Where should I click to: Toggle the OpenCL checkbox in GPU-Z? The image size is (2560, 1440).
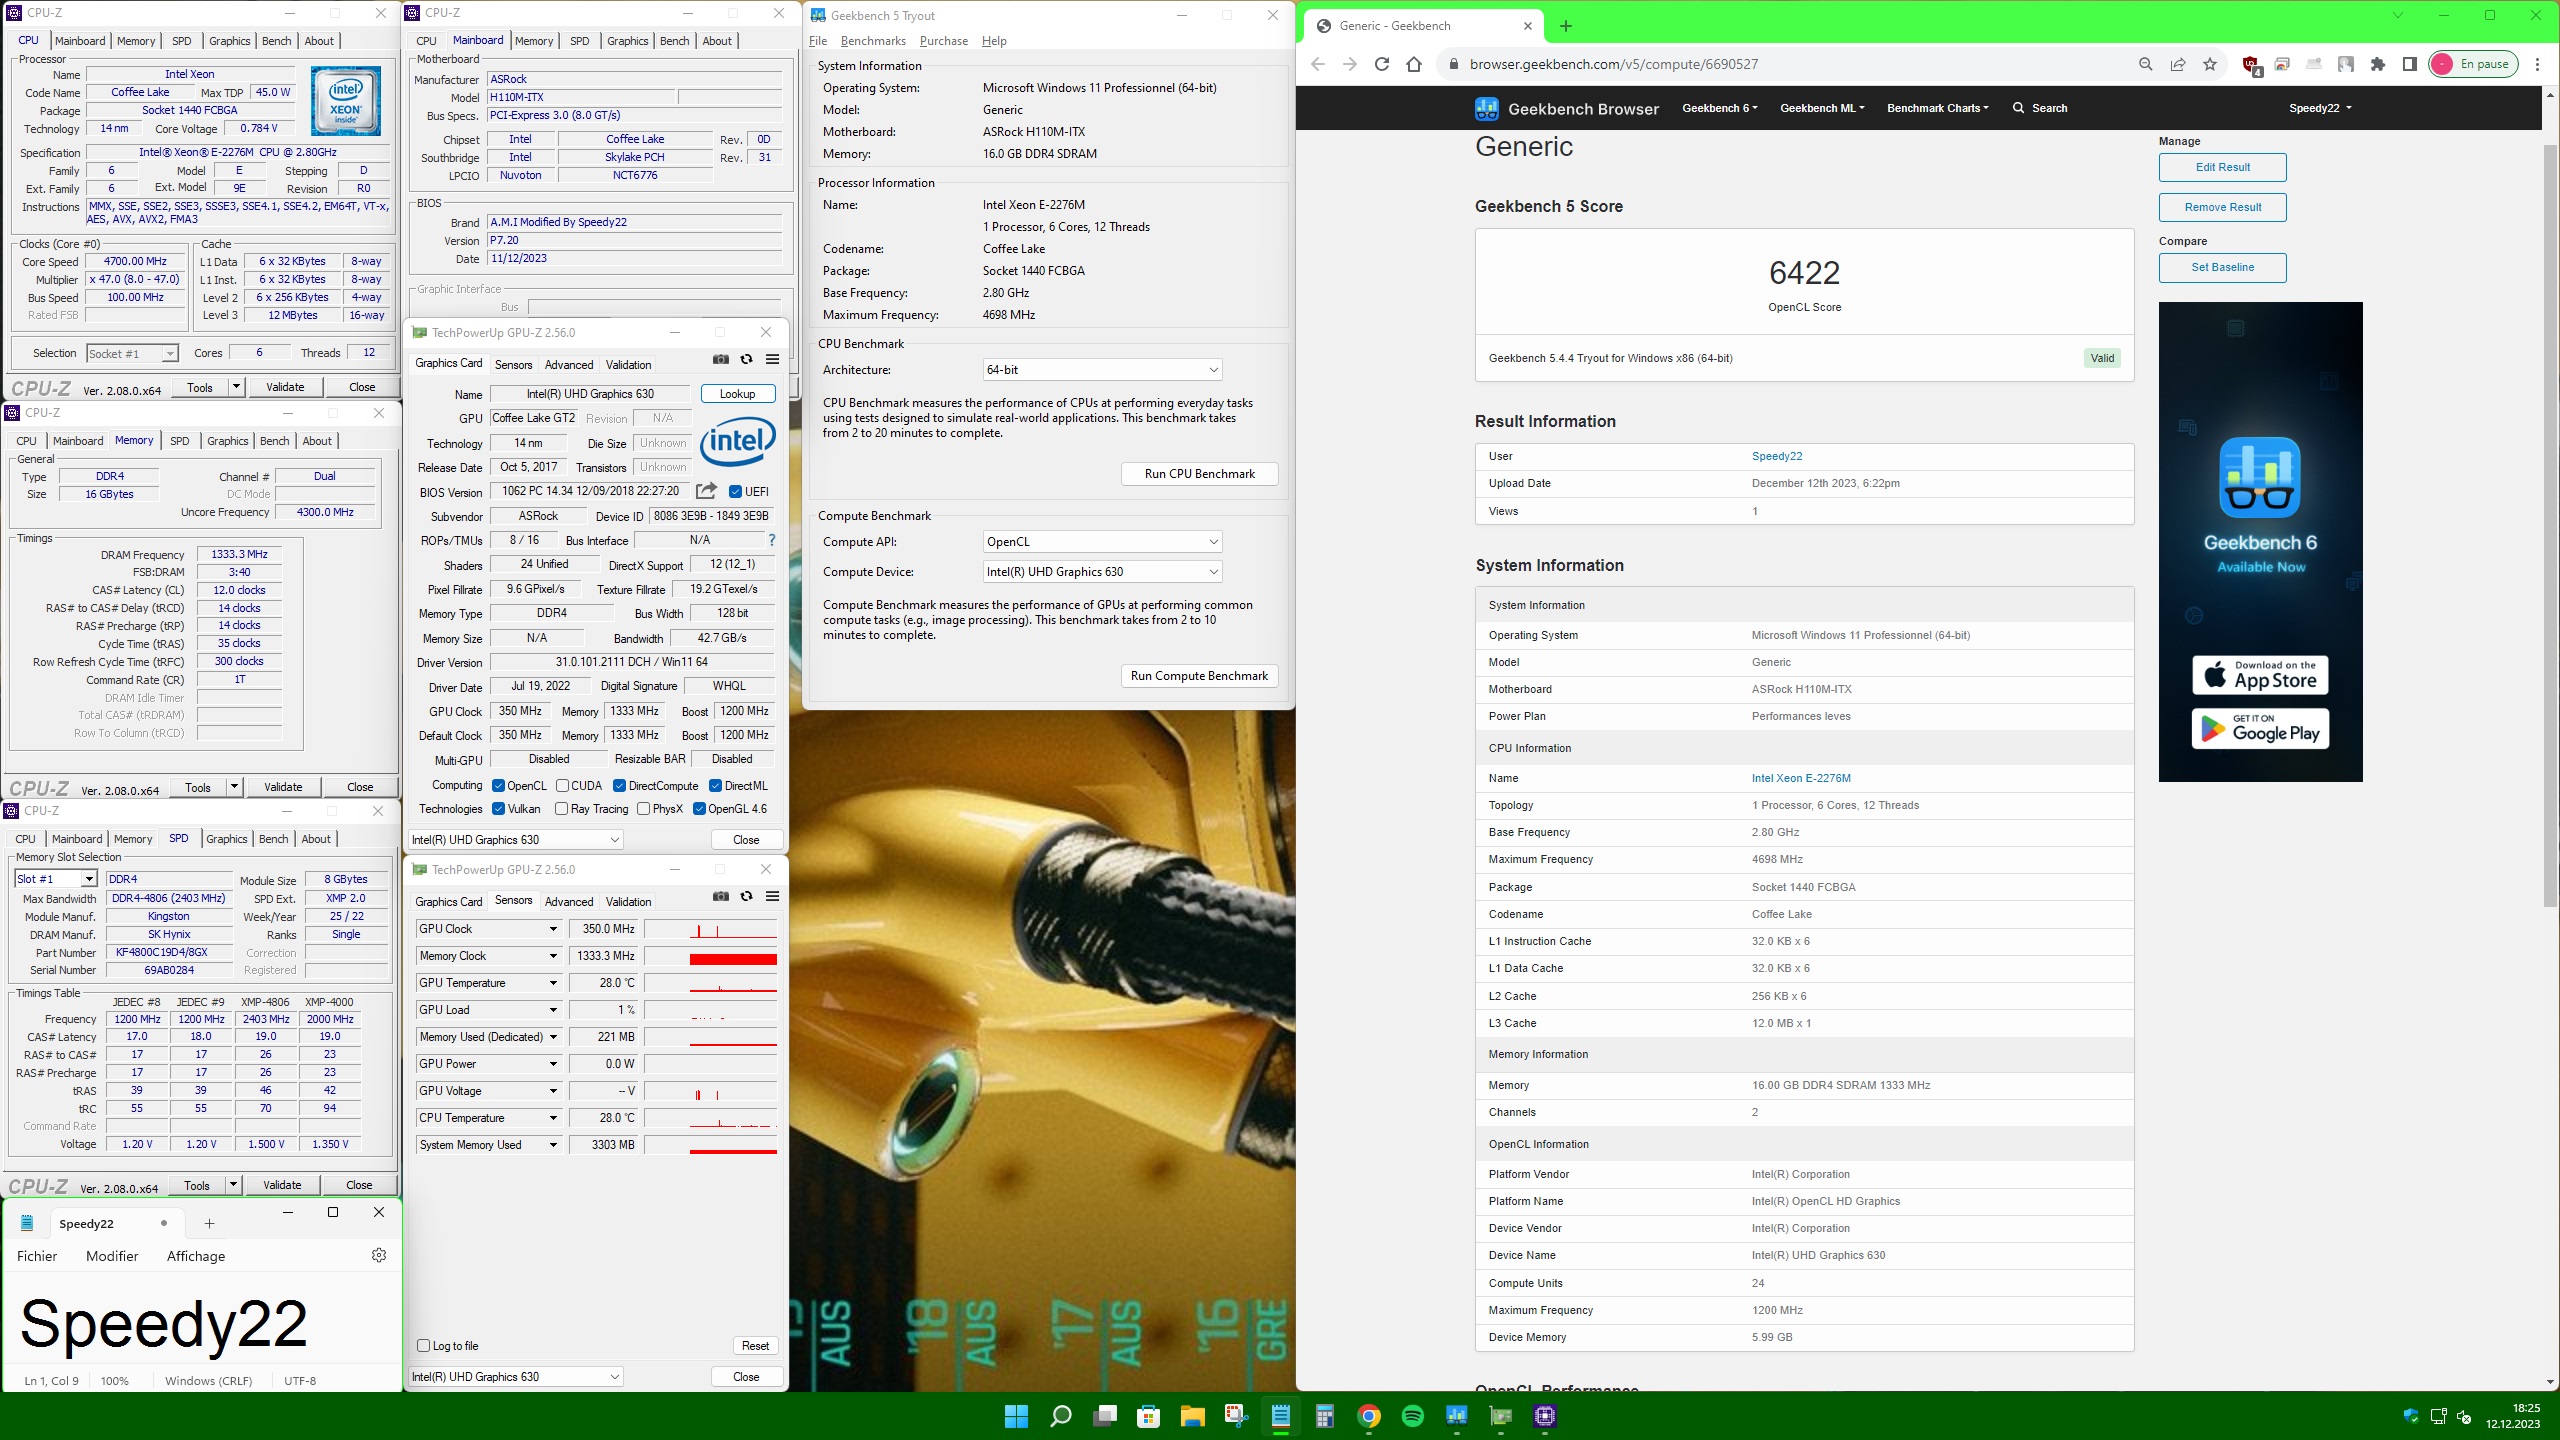pyautogui.click(x=498, y=786)
